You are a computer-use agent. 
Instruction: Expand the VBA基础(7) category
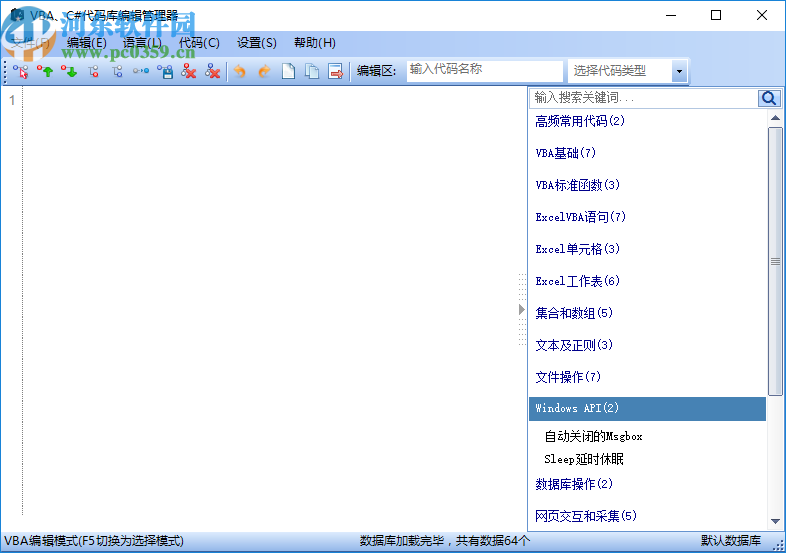tap(565, 153)
